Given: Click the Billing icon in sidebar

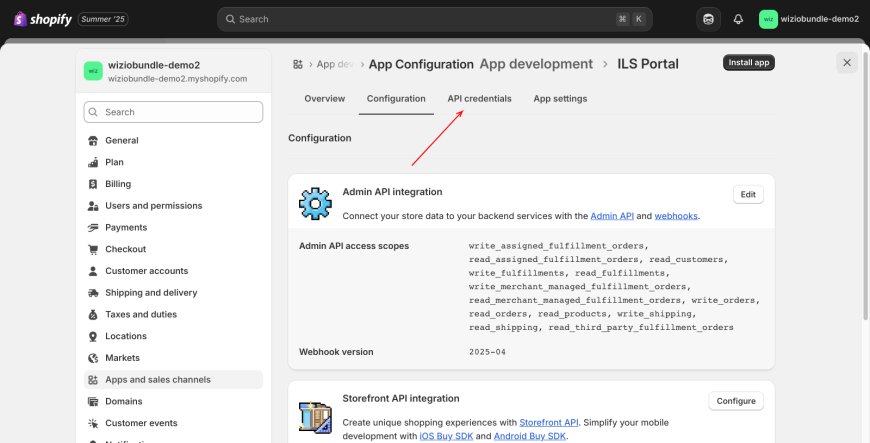Looking at the screenshot, I should pos(93,184).
